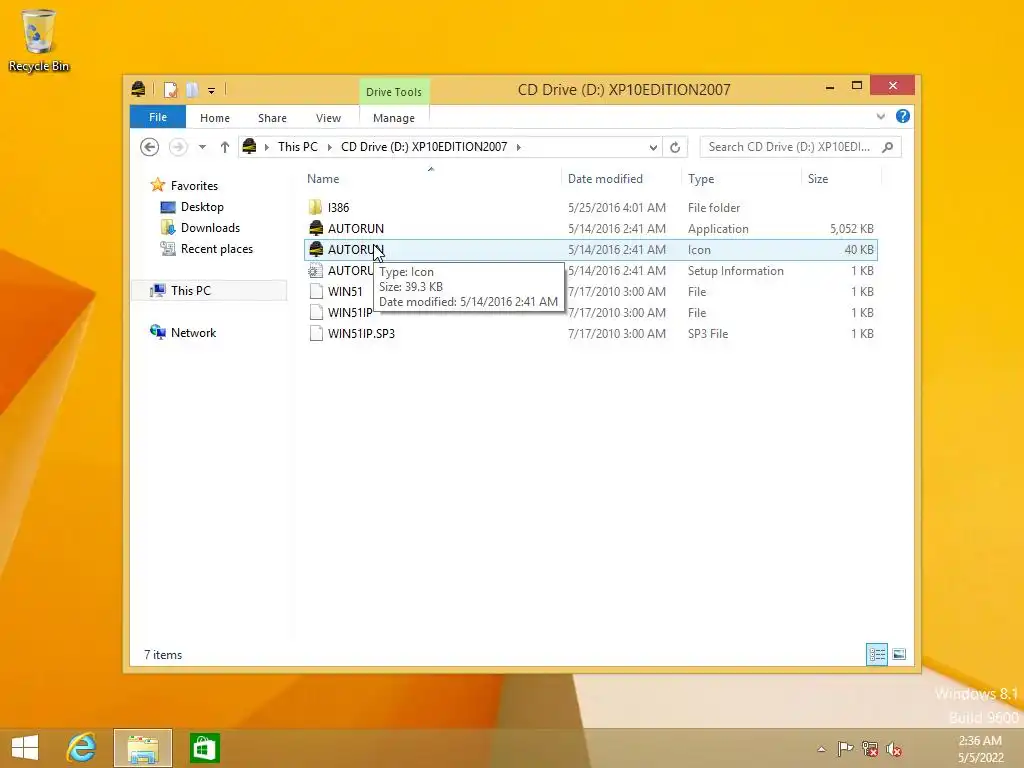
Task: Go forward with the Forward arrow
Action: coord(178,147)
